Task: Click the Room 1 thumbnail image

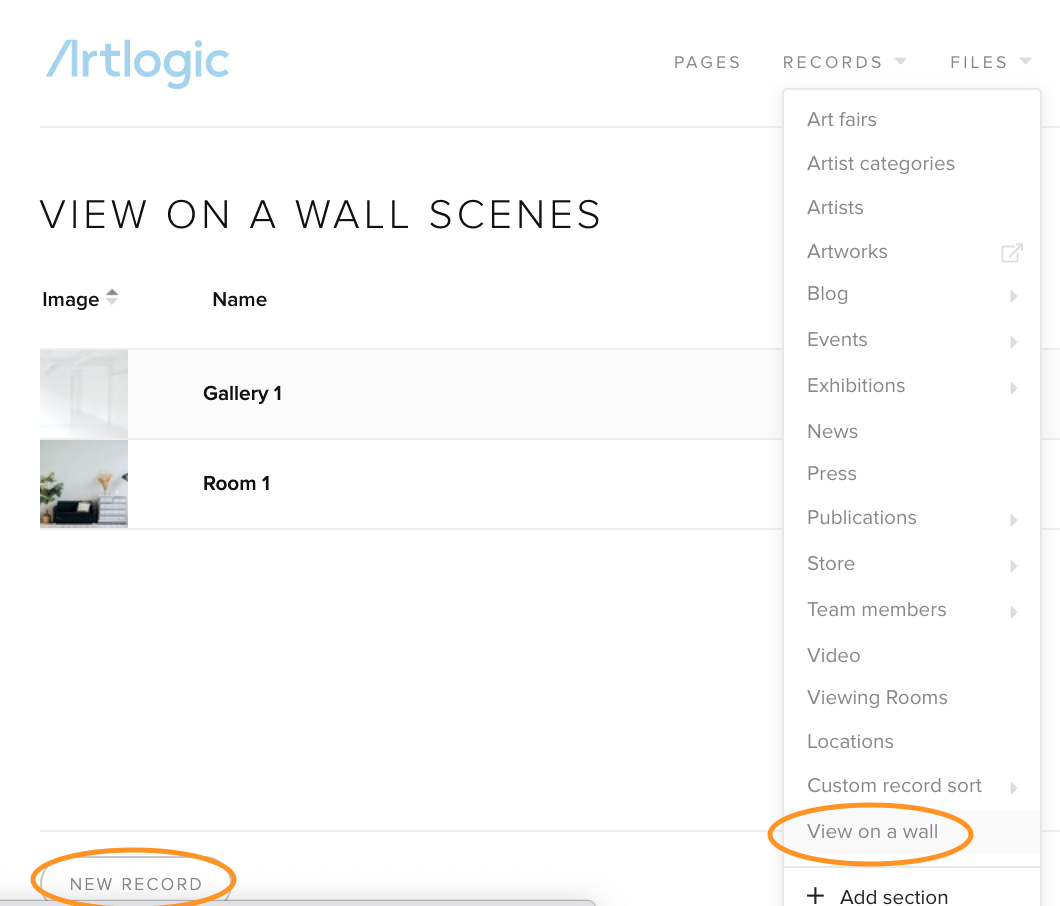Action: (84, 483)
